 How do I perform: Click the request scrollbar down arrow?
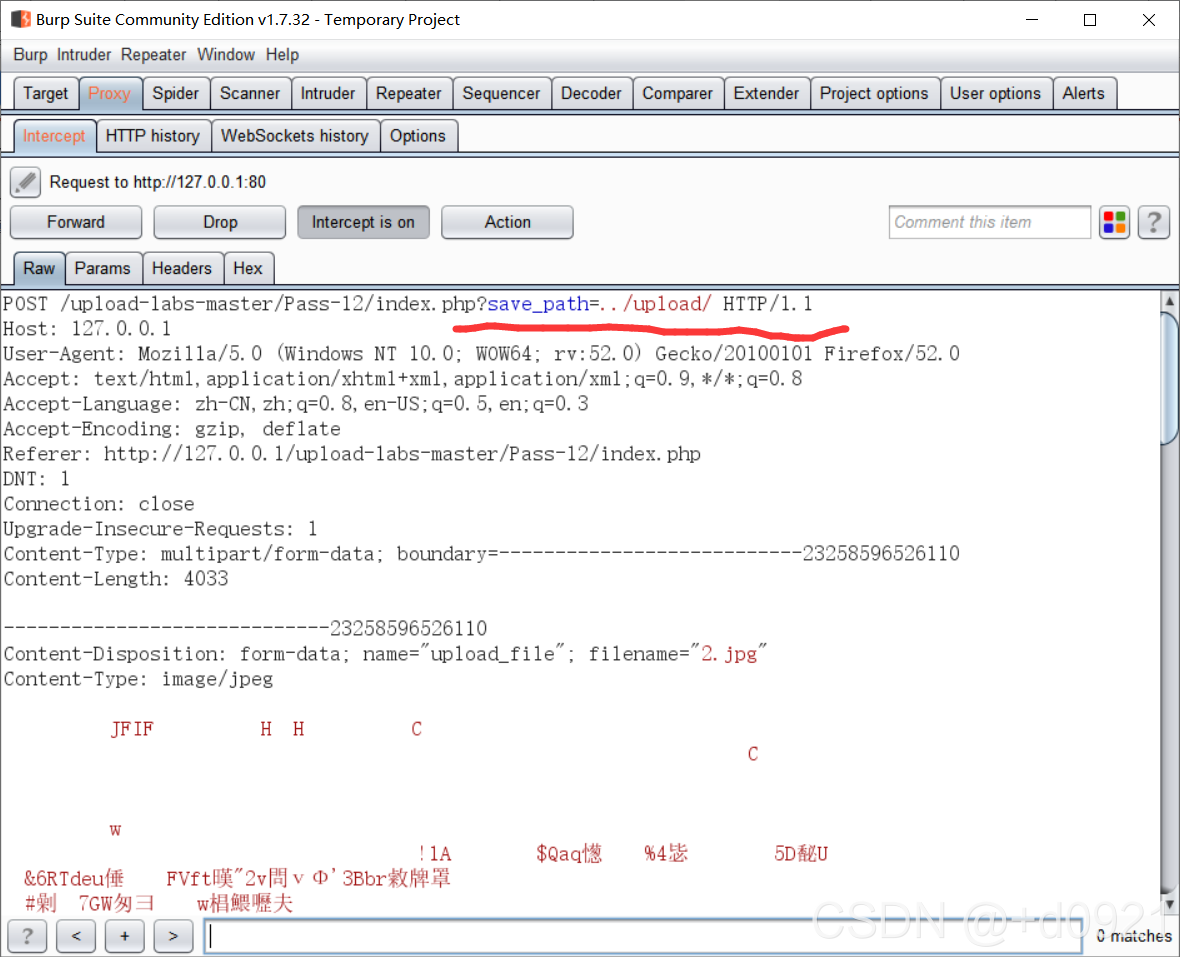pyautogui.click(x=1170, y=903)
